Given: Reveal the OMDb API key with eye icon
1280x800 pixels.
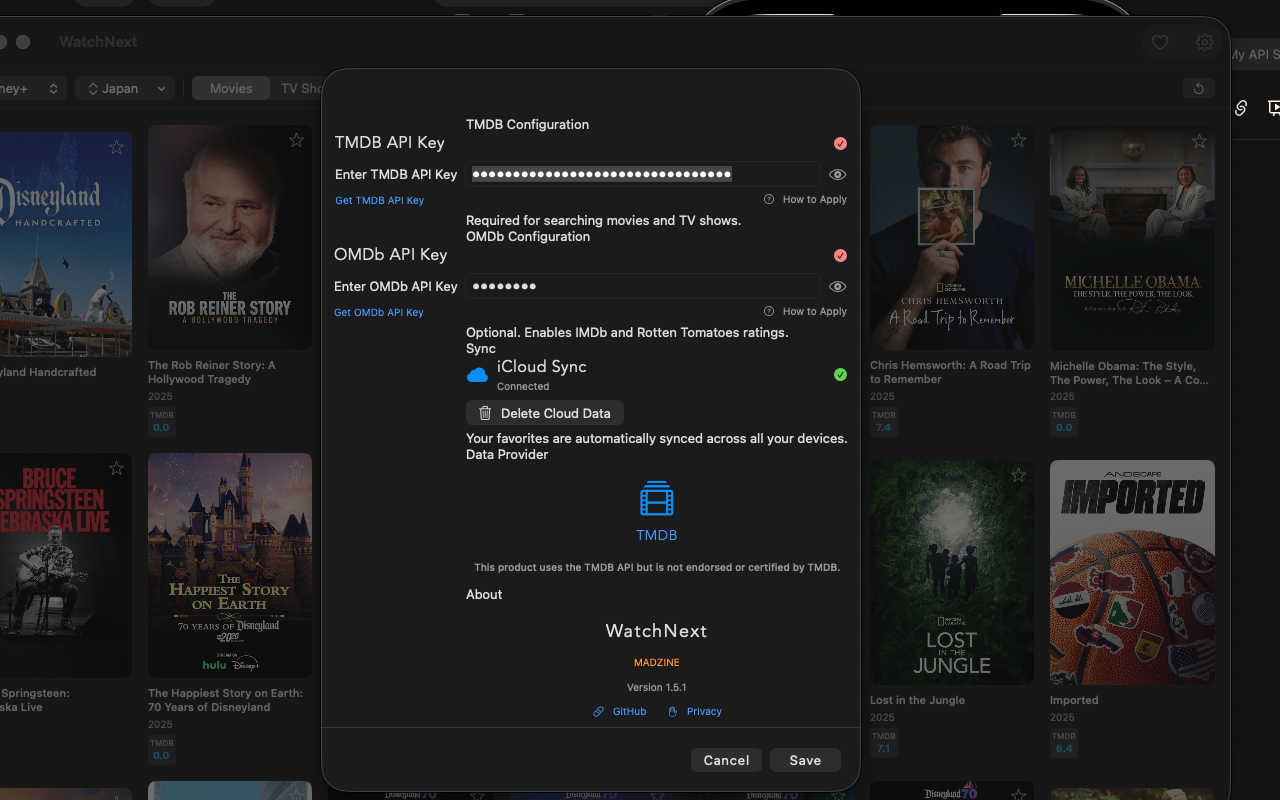Looking at the screenshot, I should coord(838,286).
